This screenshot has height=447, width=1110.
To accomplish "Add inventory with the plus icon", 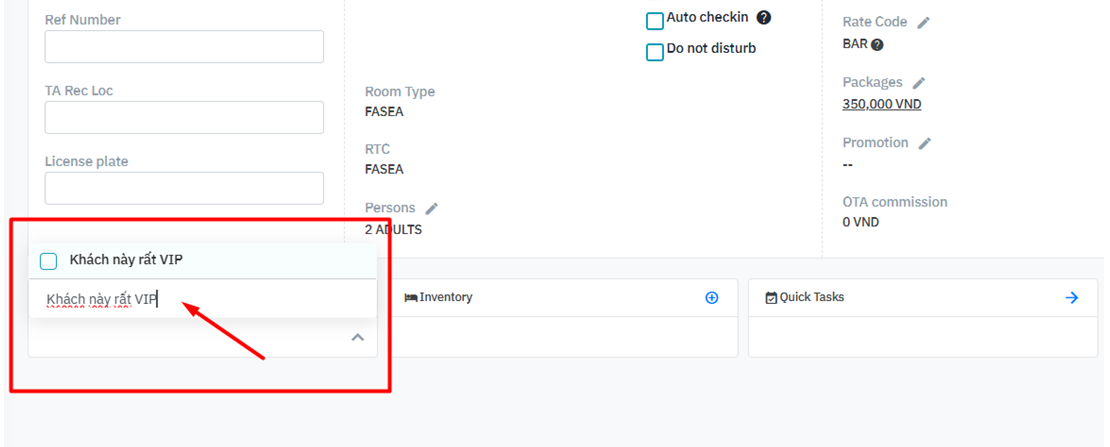I will pos(712,297).
